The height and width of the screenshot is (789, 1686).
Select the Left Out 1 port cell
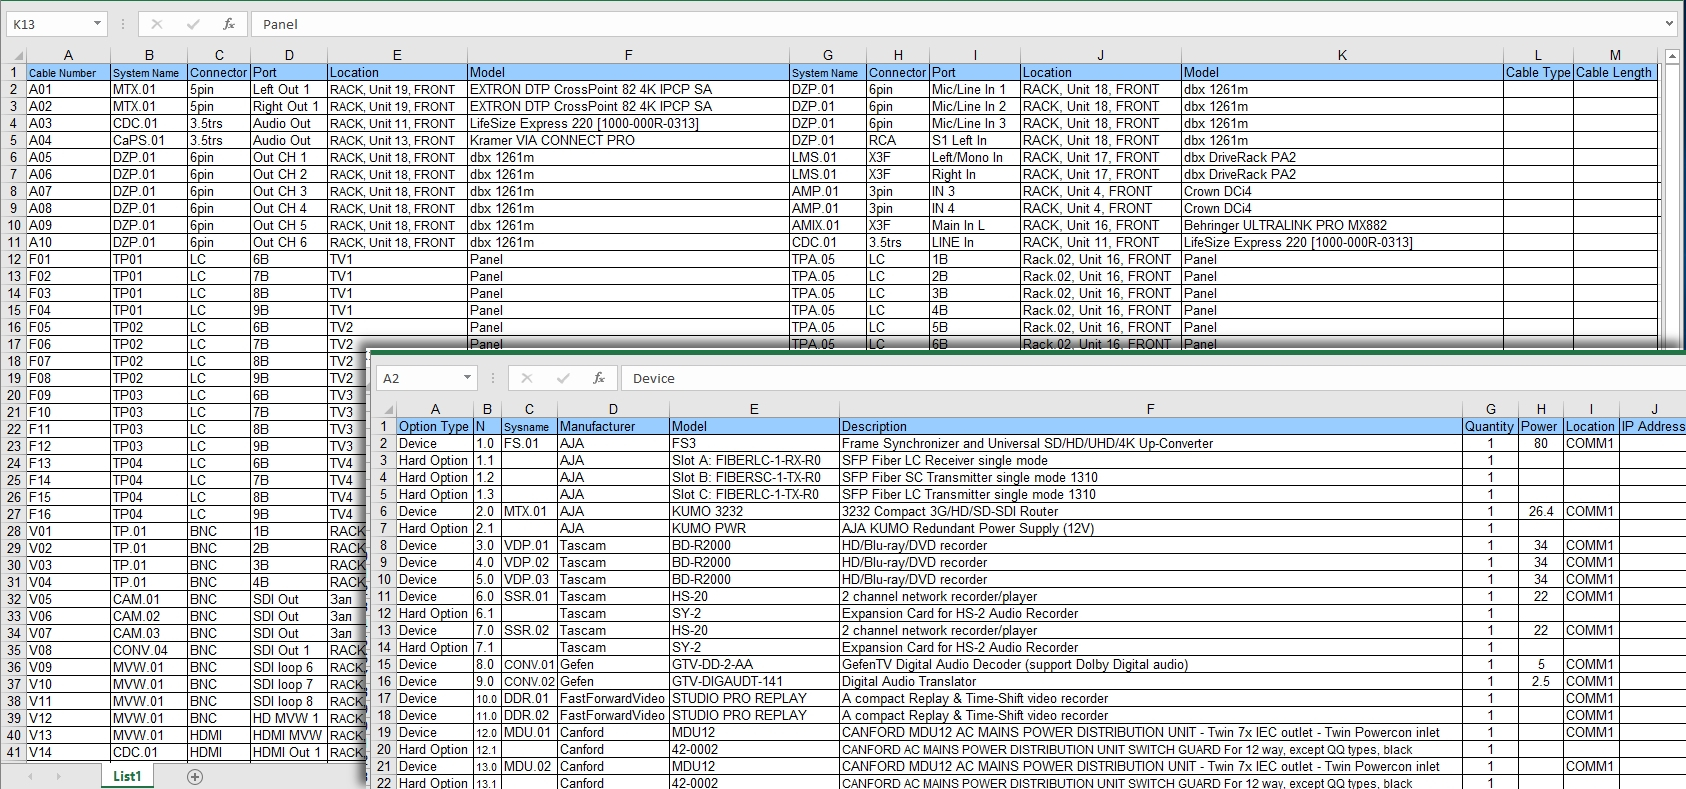(289, 89)
